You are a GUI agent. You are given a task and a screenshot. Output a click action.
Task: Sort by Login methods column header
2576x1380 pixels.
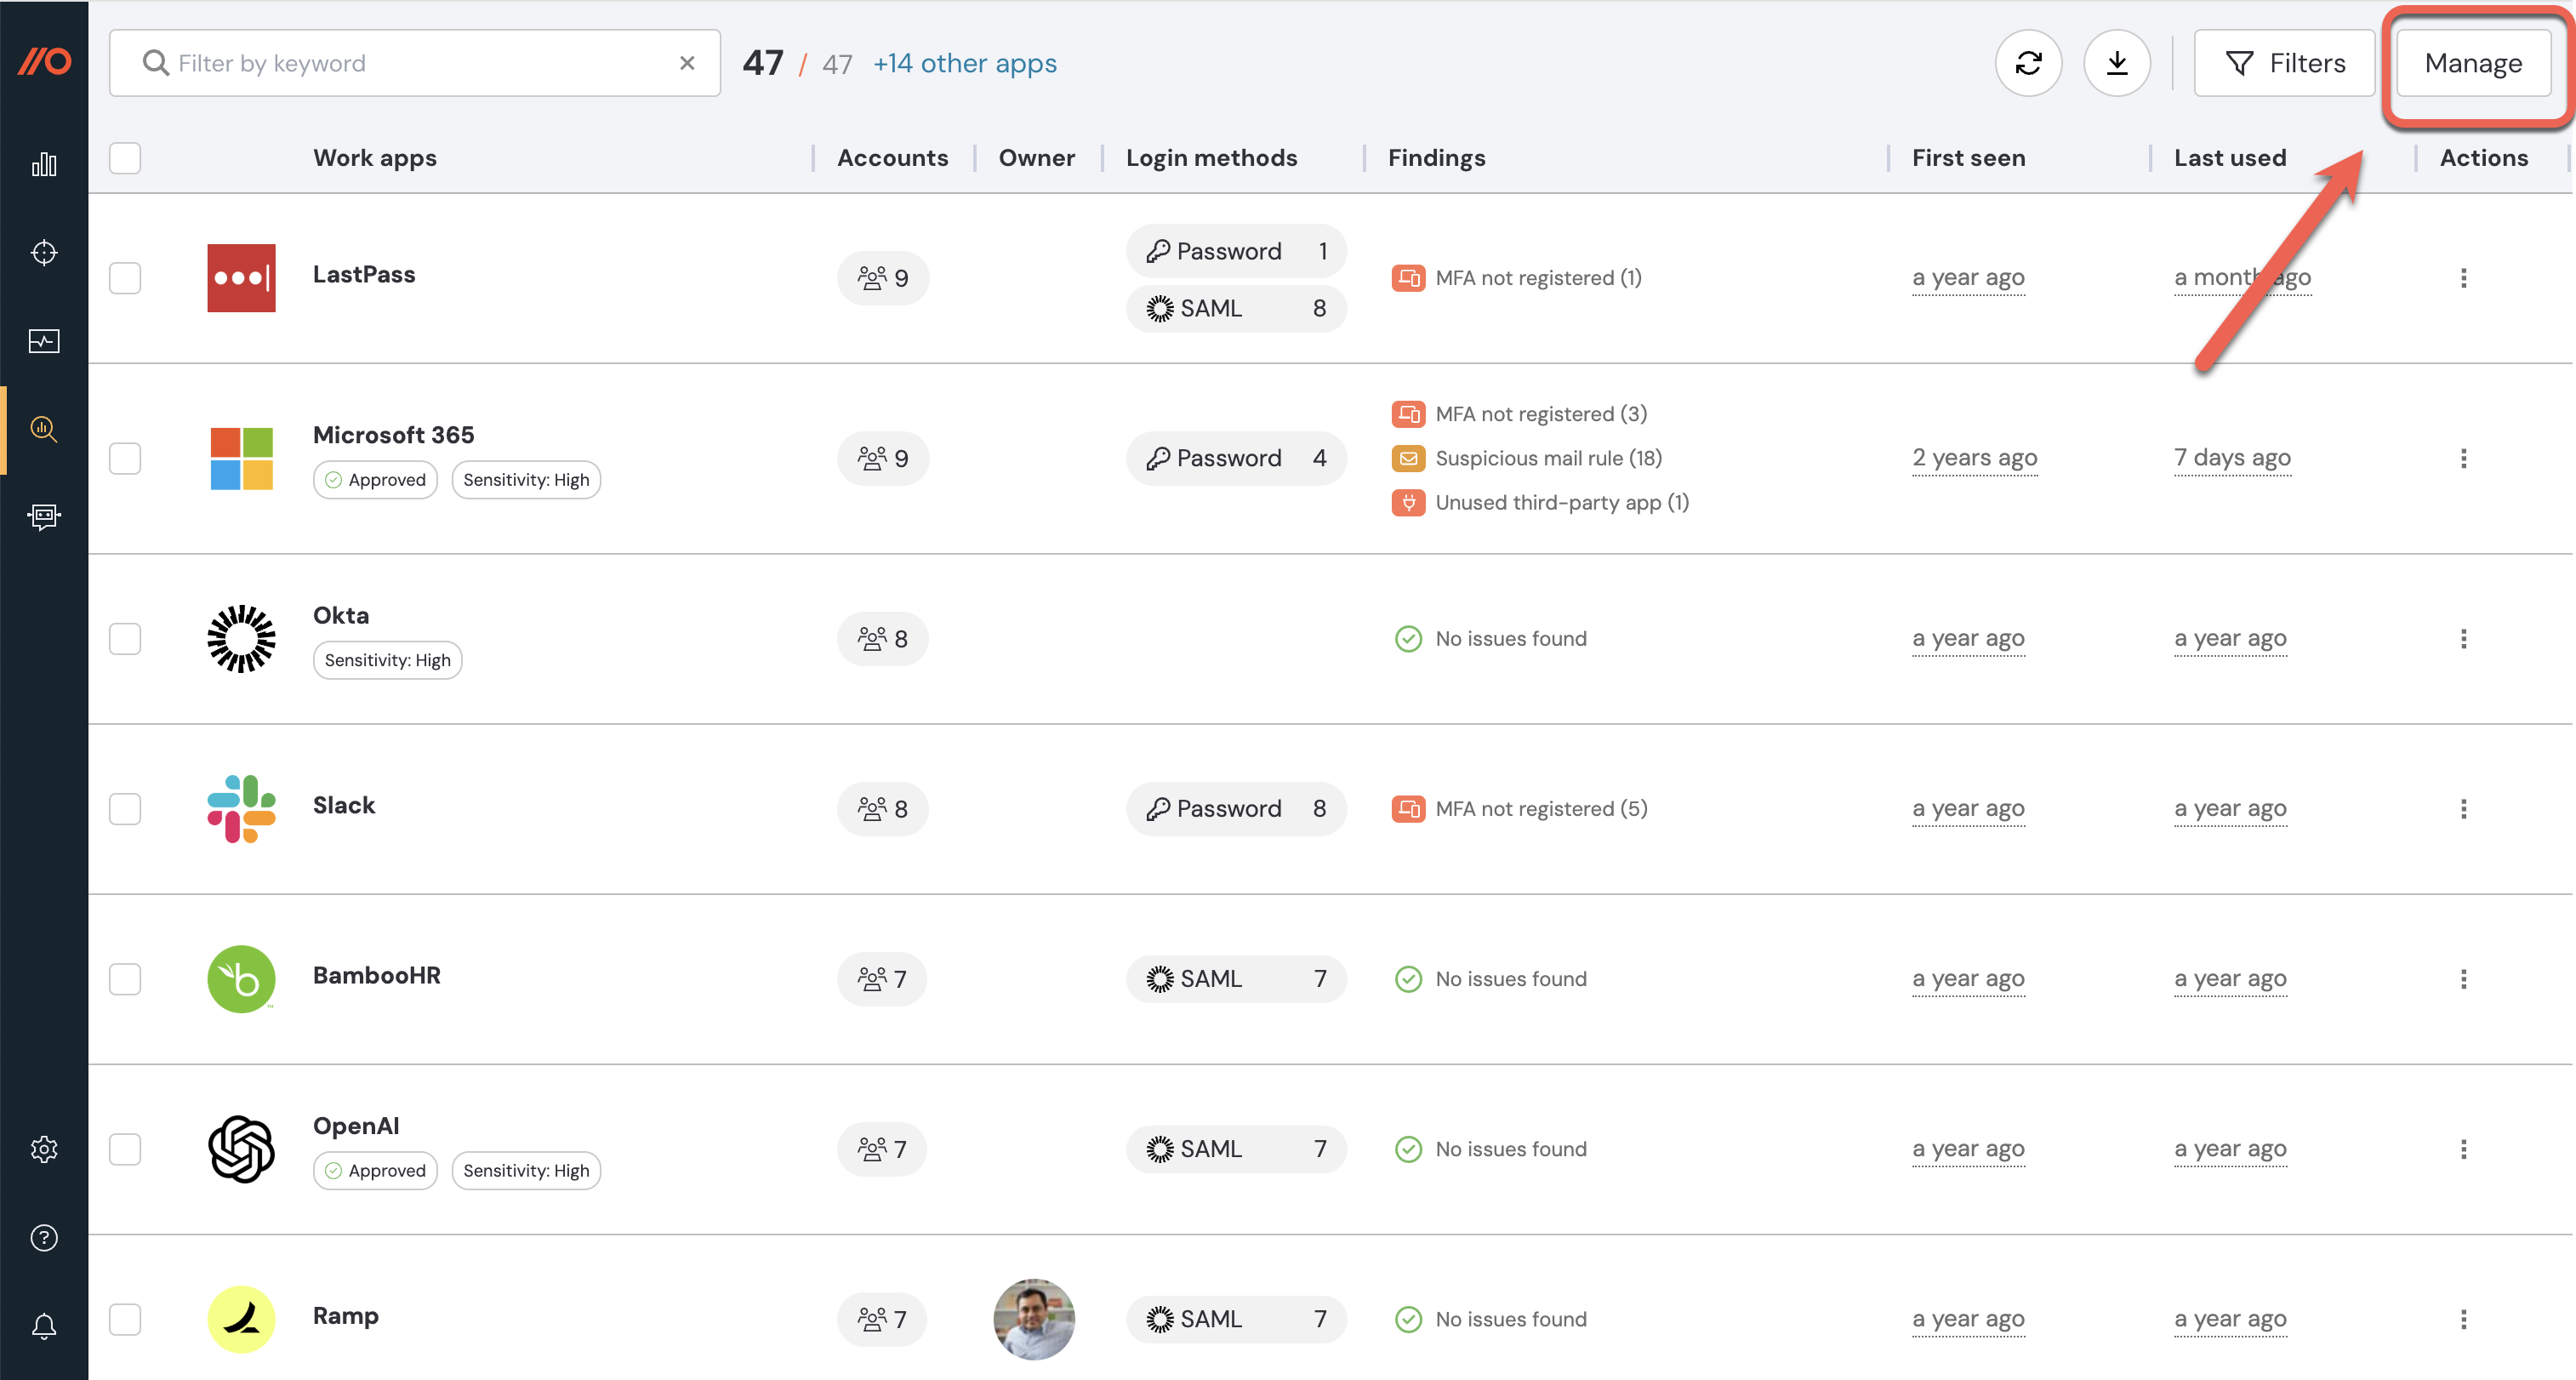click(x=1211, y=157)
